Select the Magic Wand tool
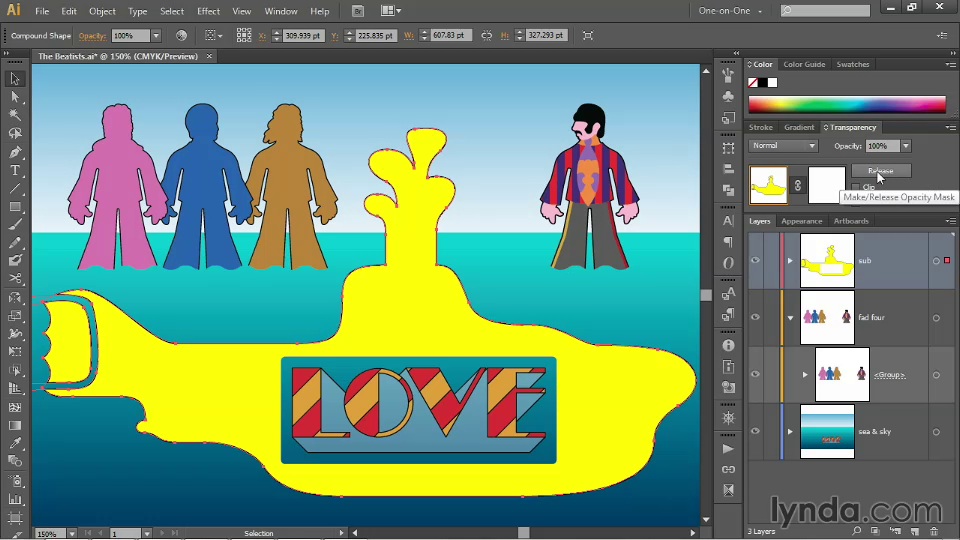Viewport: 960px width, 540px height. (15, 114)
